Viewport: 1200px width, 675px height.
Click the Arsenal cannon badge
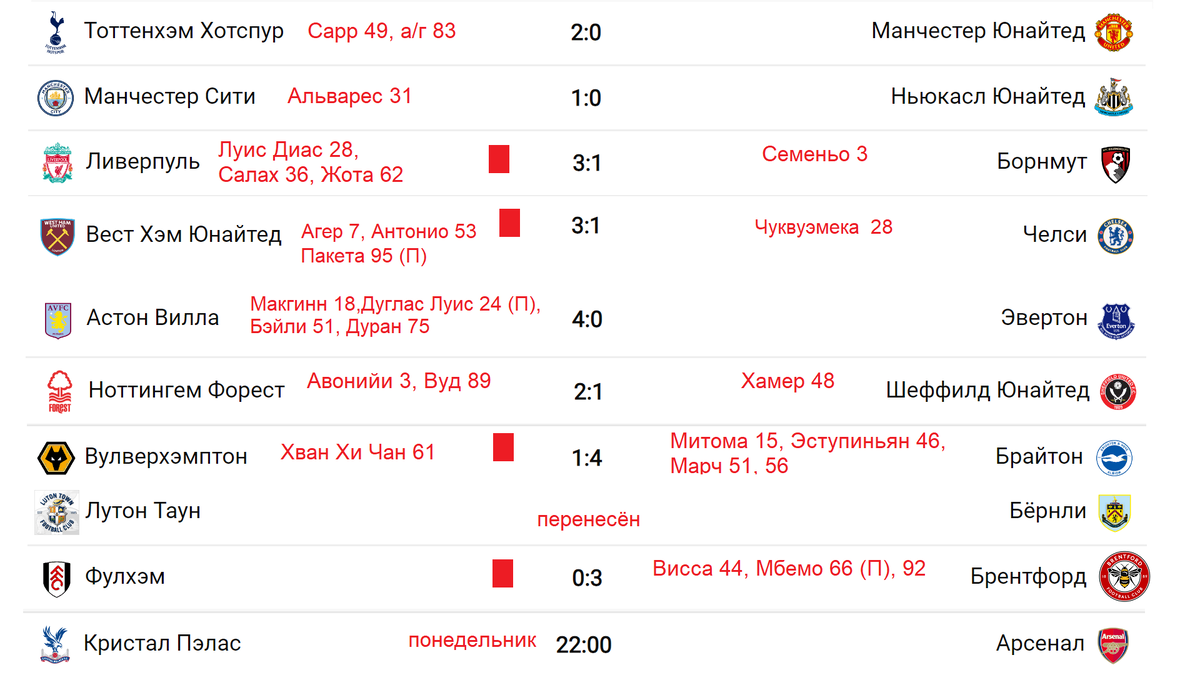point(1113,645)
